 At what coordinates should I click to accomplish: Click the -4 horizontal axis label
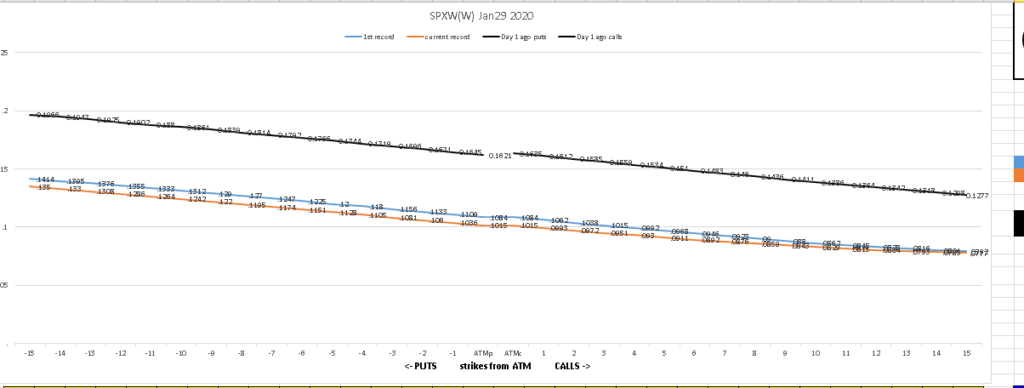(x=362, y=353)
